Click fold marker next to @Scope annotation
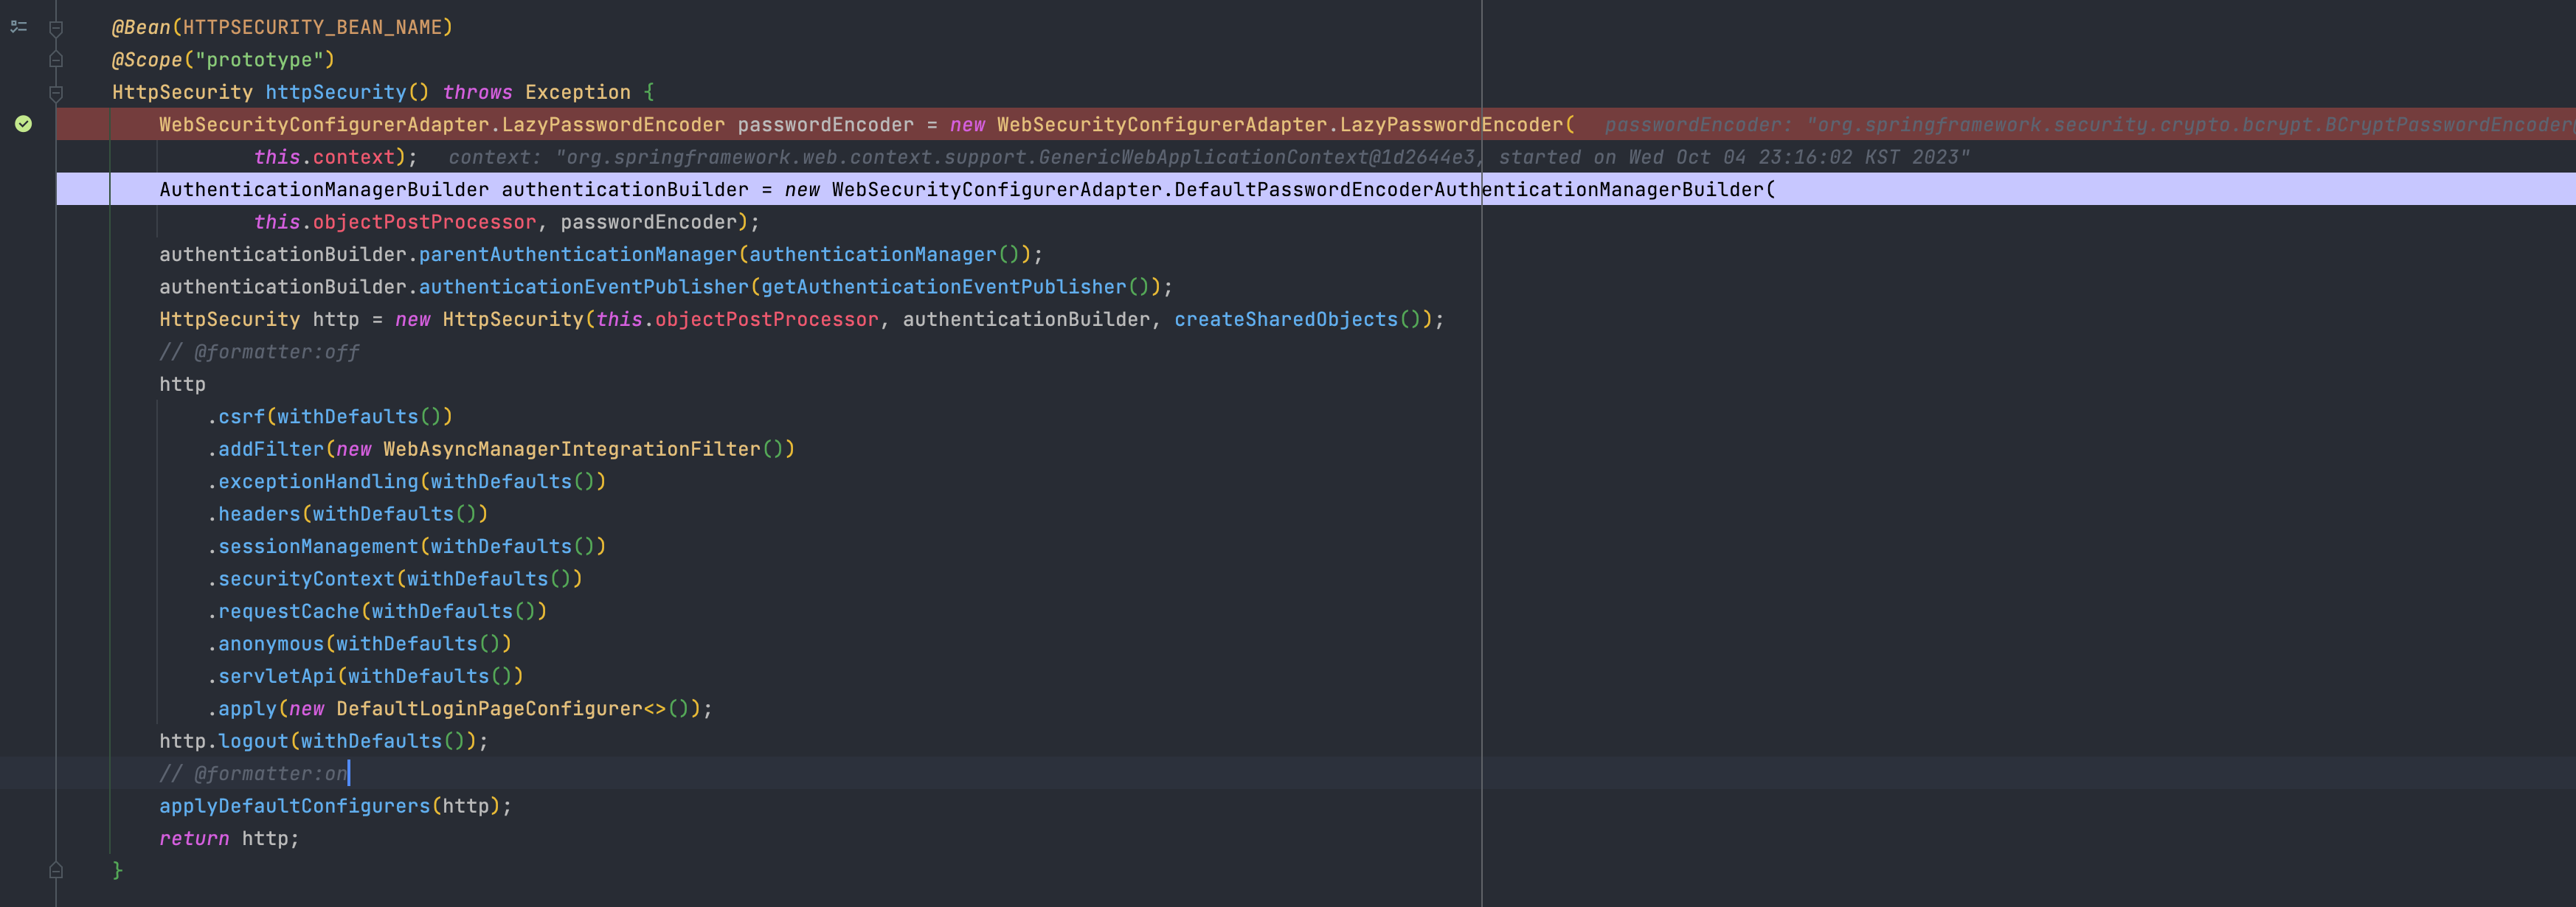This screenshot has width=2576, height=907. pyautogui.click(x=56, y=60)
